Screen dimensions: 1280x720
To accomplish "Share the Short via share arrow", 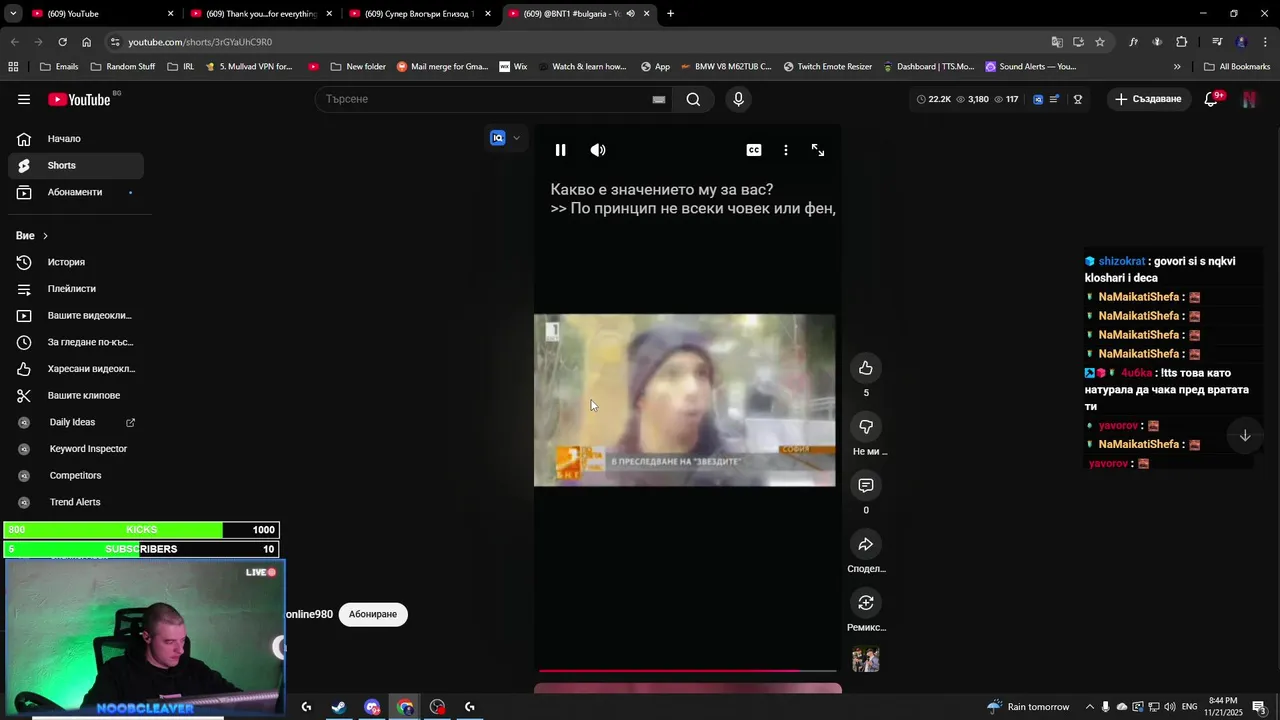I will pyautogui.click(x=866, y=544).
